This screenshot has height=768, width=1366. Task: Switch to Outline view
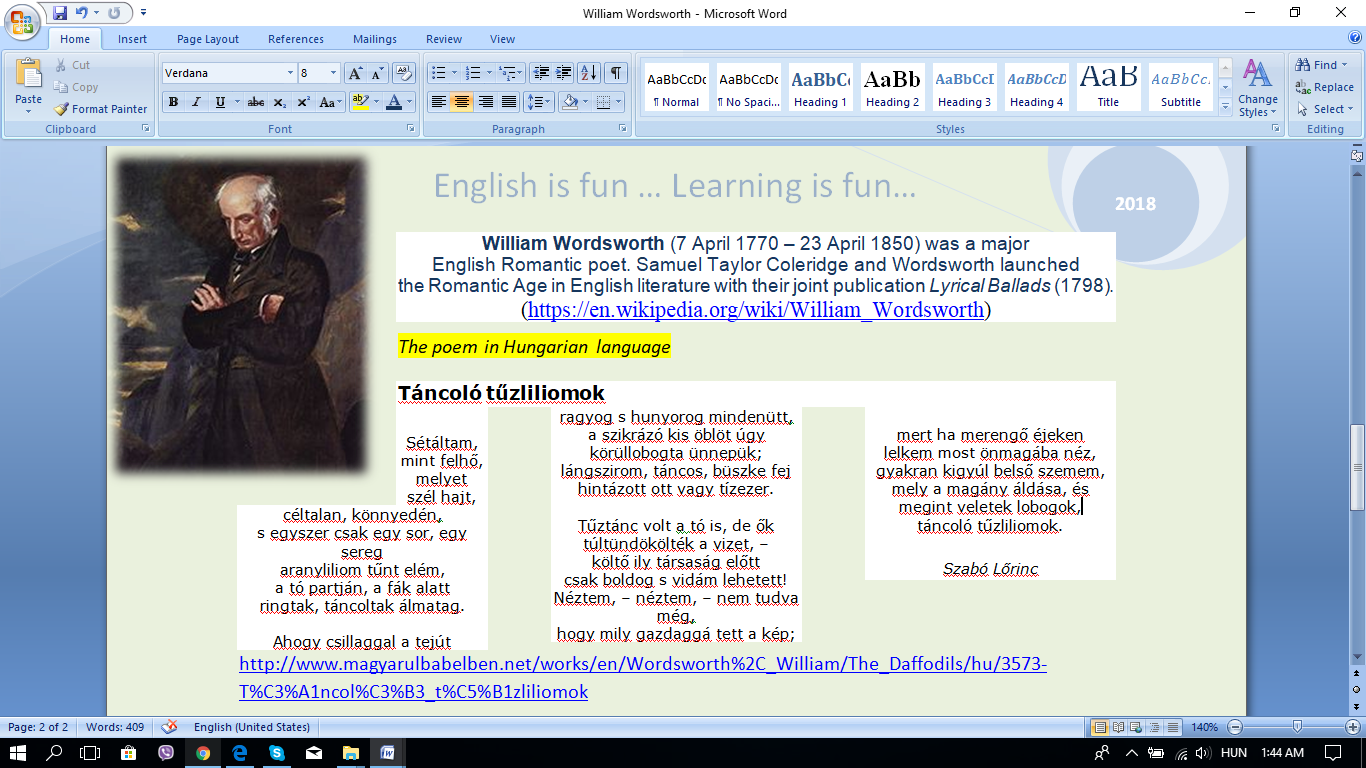(x=1153, y=727)
